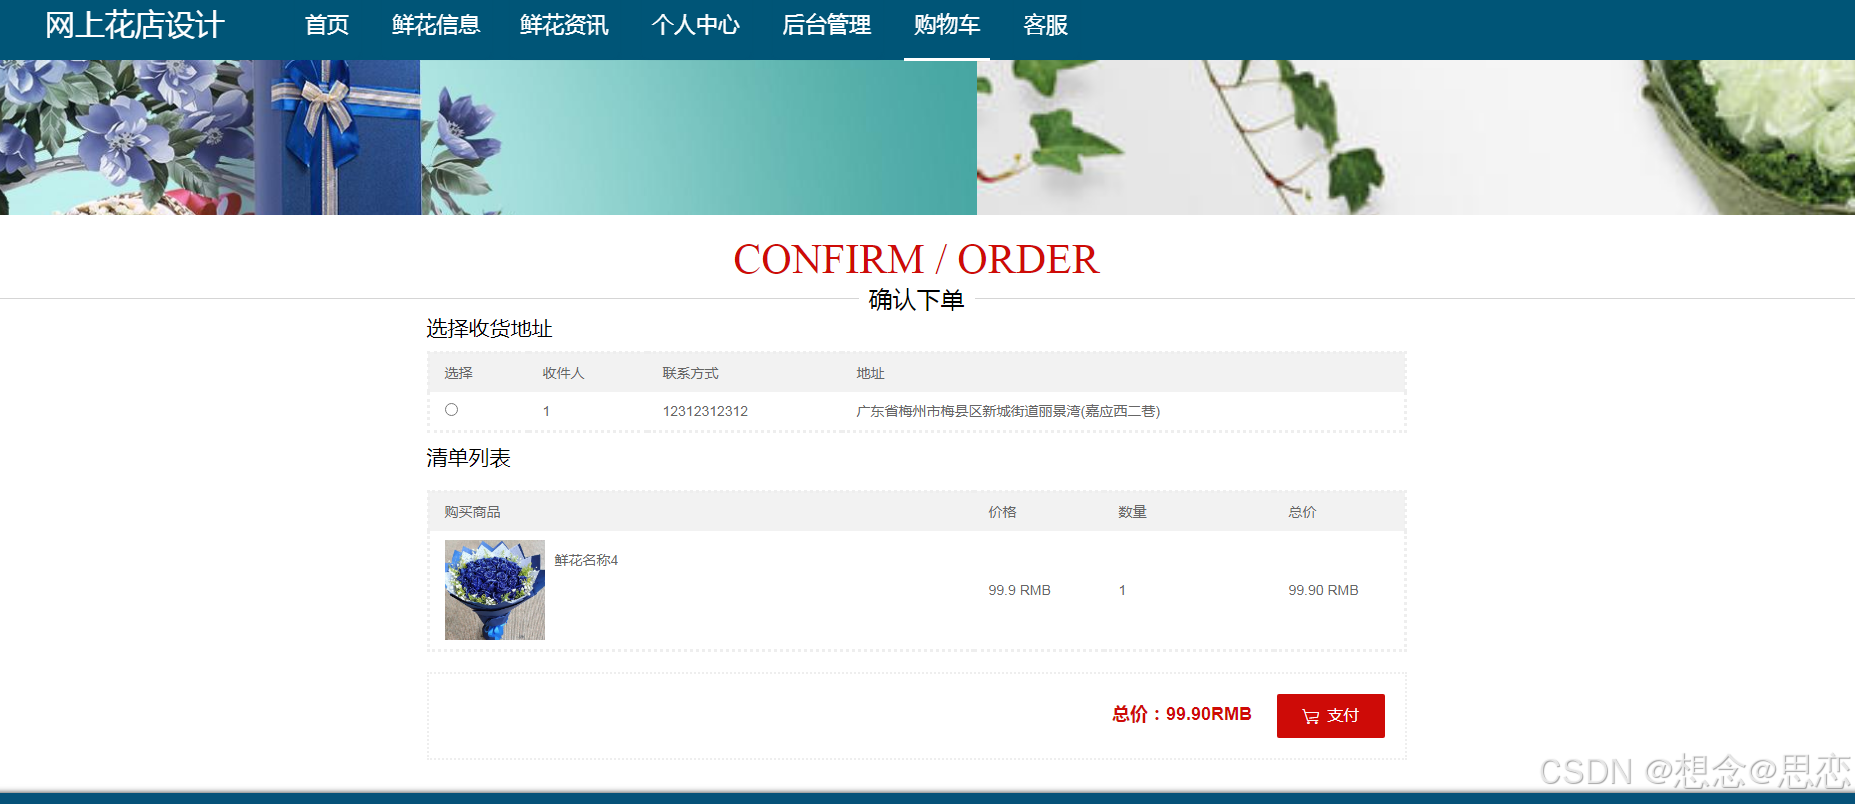
Task: Click the 总价：99.90RMB order total text
Action: click(1182, 714)
